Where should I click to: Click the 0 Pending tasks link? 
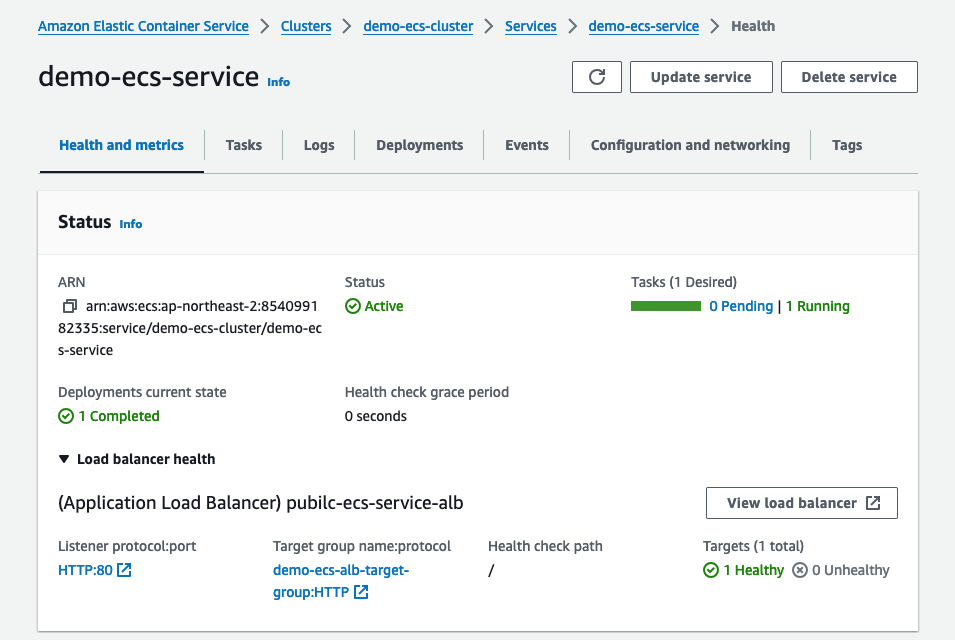point(741,306)
